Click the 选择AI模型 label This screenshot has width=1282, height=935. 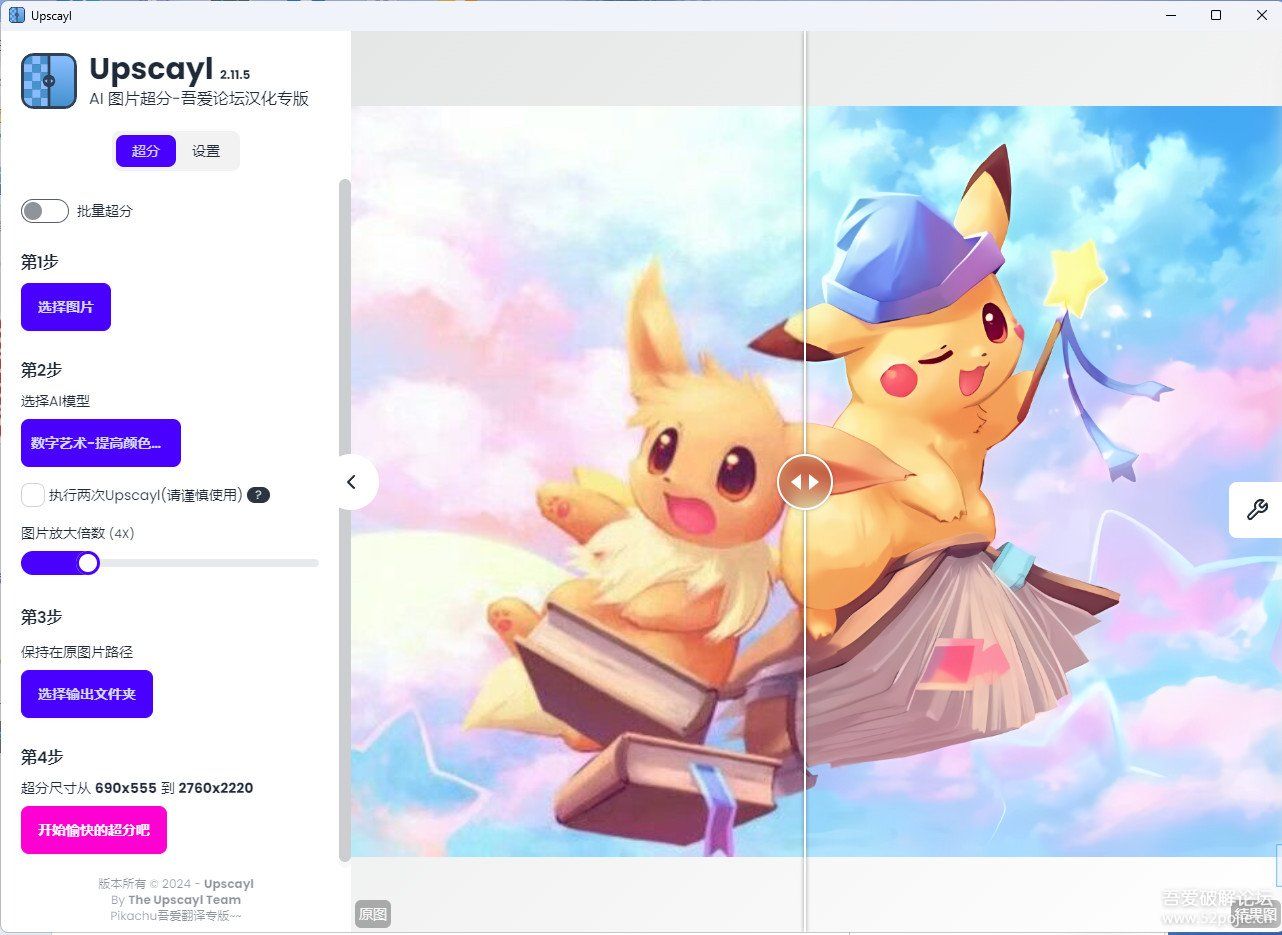click(x=56, y=401)
